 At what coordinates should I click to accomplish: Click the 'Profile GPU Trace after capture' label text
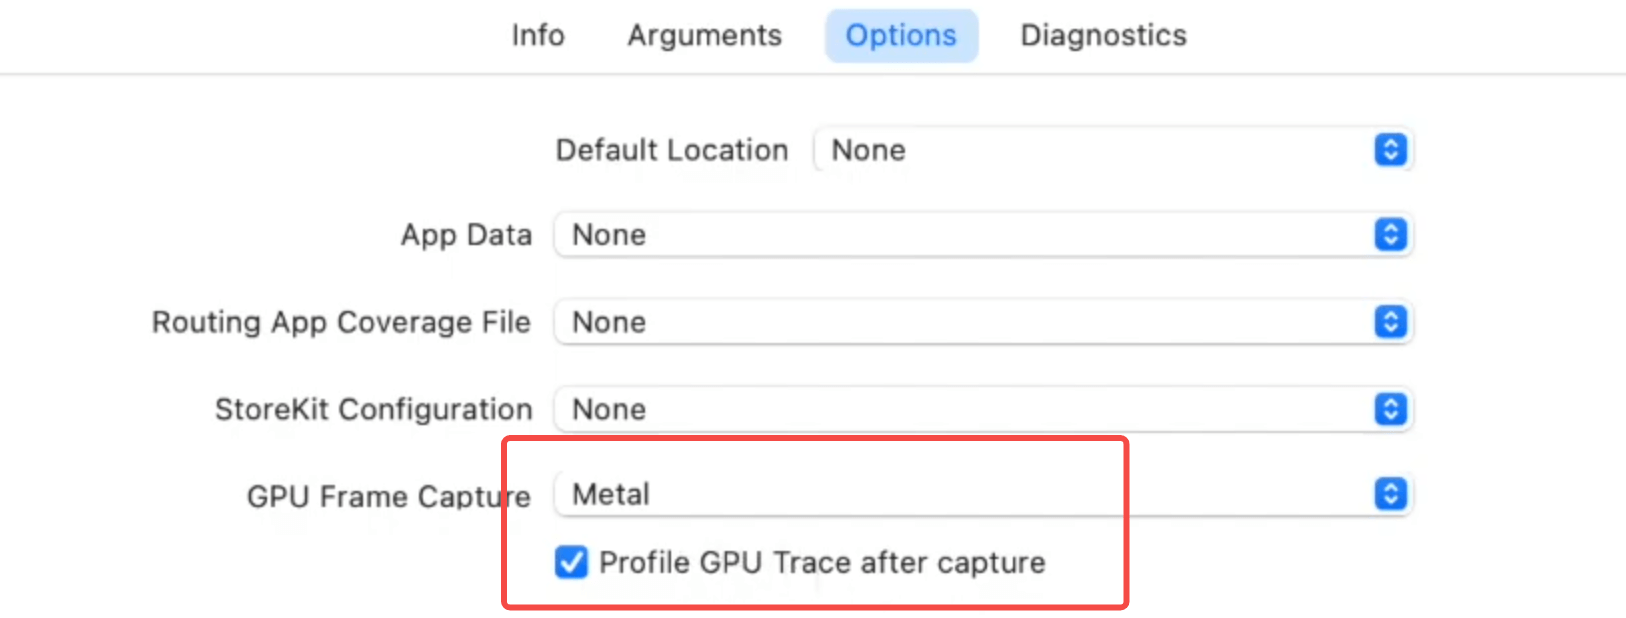pyautogui.click(x=822, y=563)
